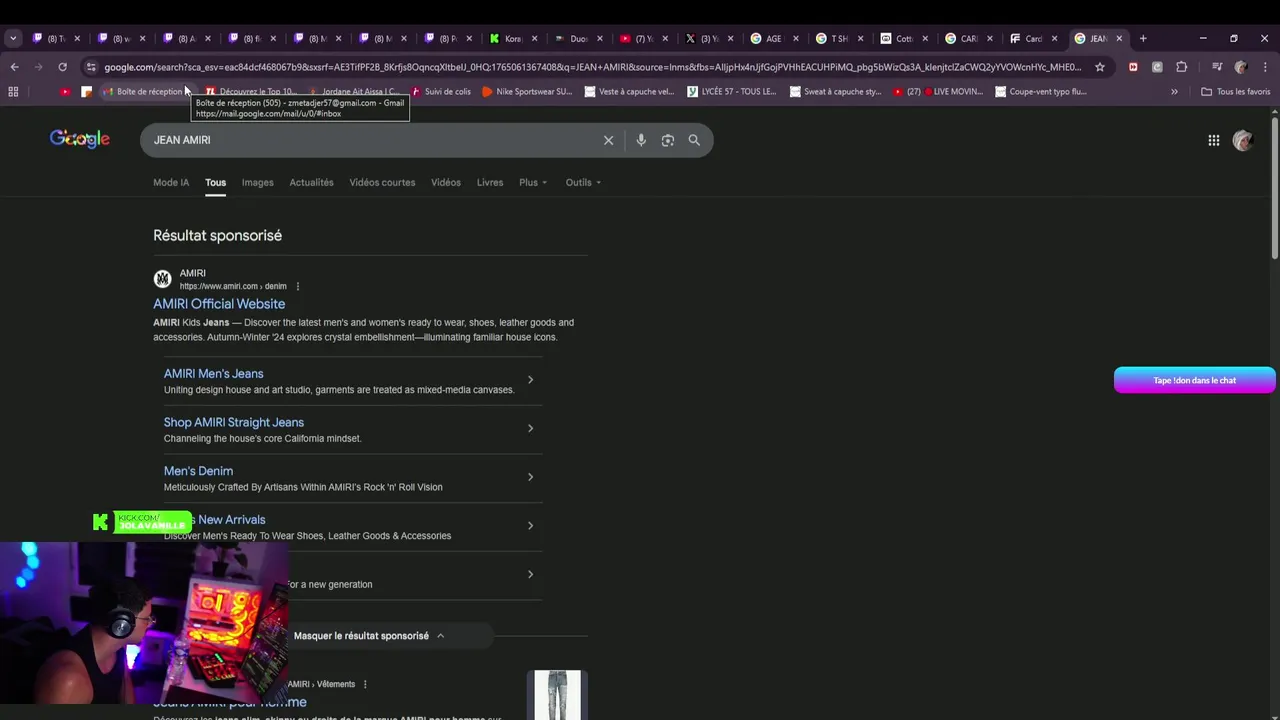Screen dimensions: 1280x720
Task: Open Nike Sportswear bookmark
Action: [x=527, y=91]
